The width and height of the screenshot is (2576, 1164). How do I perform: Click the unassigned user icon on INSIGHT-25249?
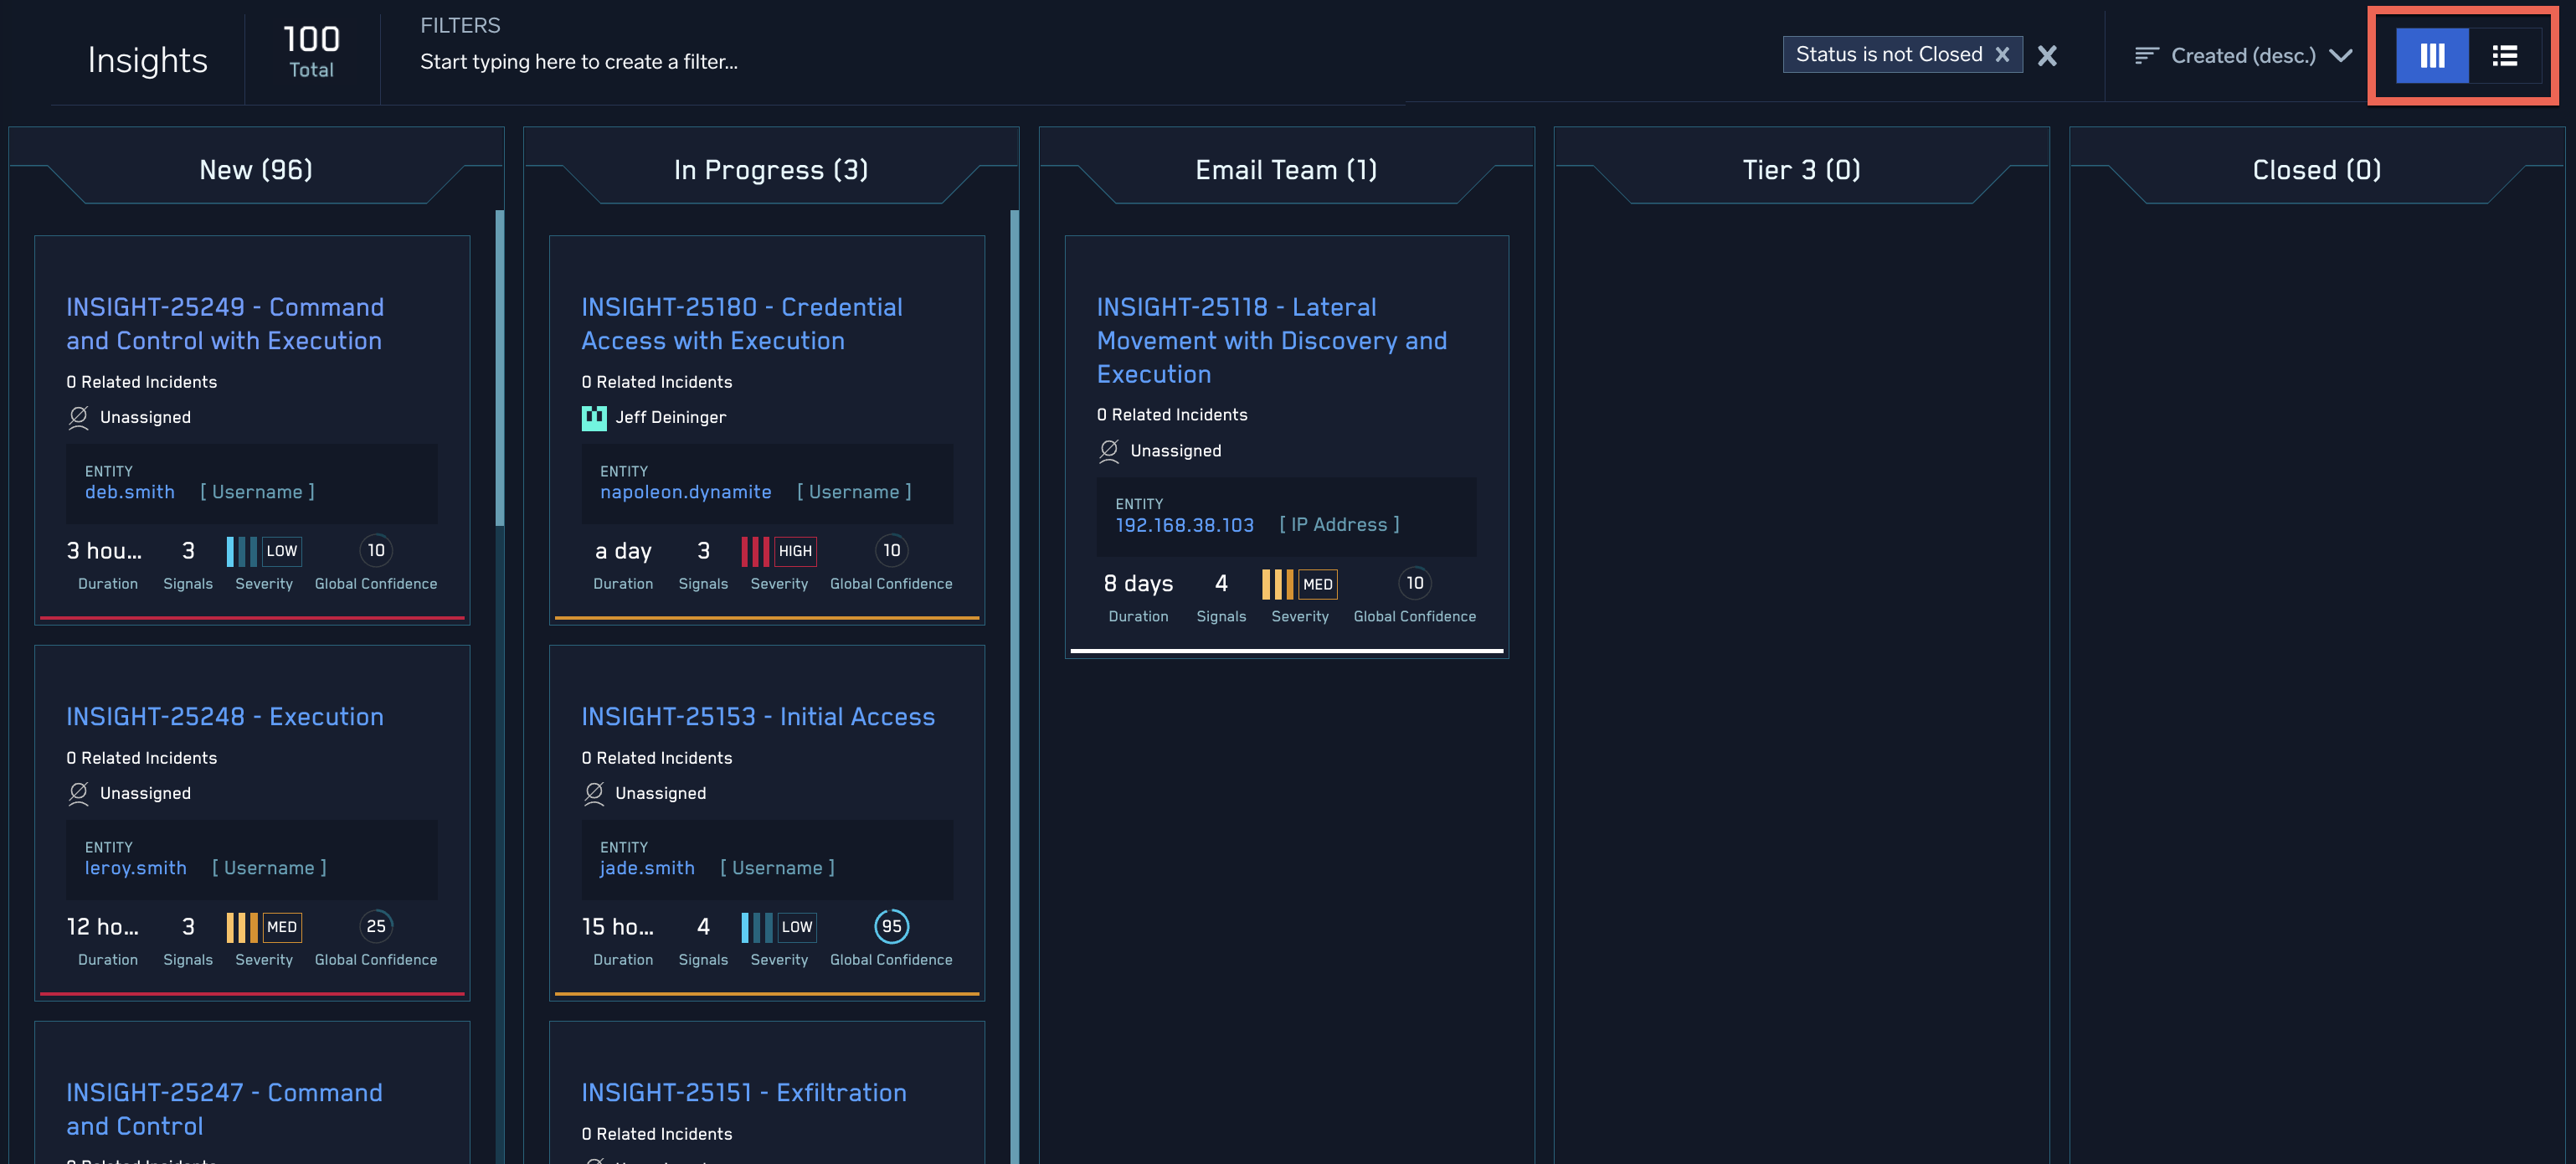(79, 418)
